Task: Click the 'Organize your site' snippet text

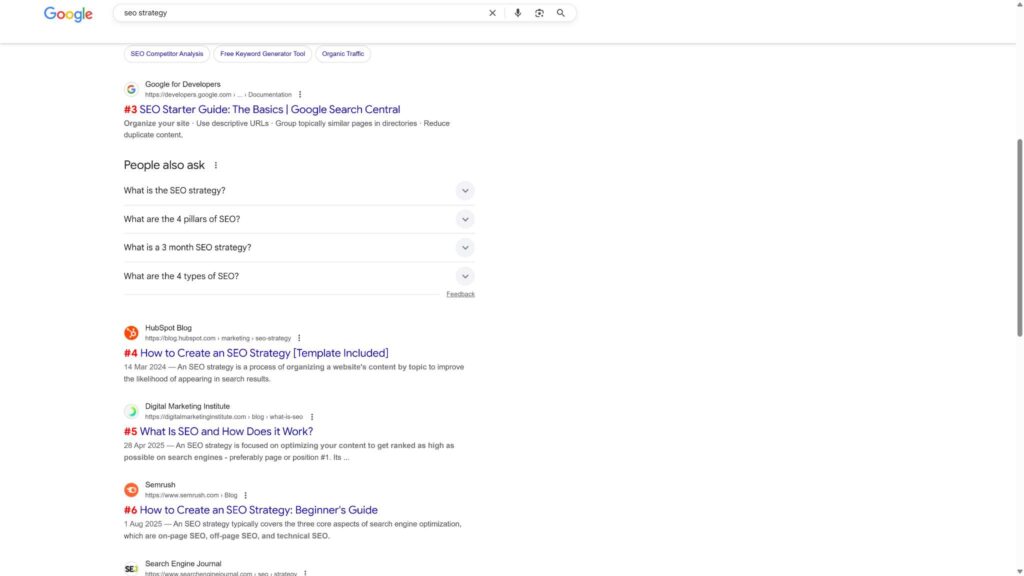Action: pyautogui.click(x=156, y=123)
